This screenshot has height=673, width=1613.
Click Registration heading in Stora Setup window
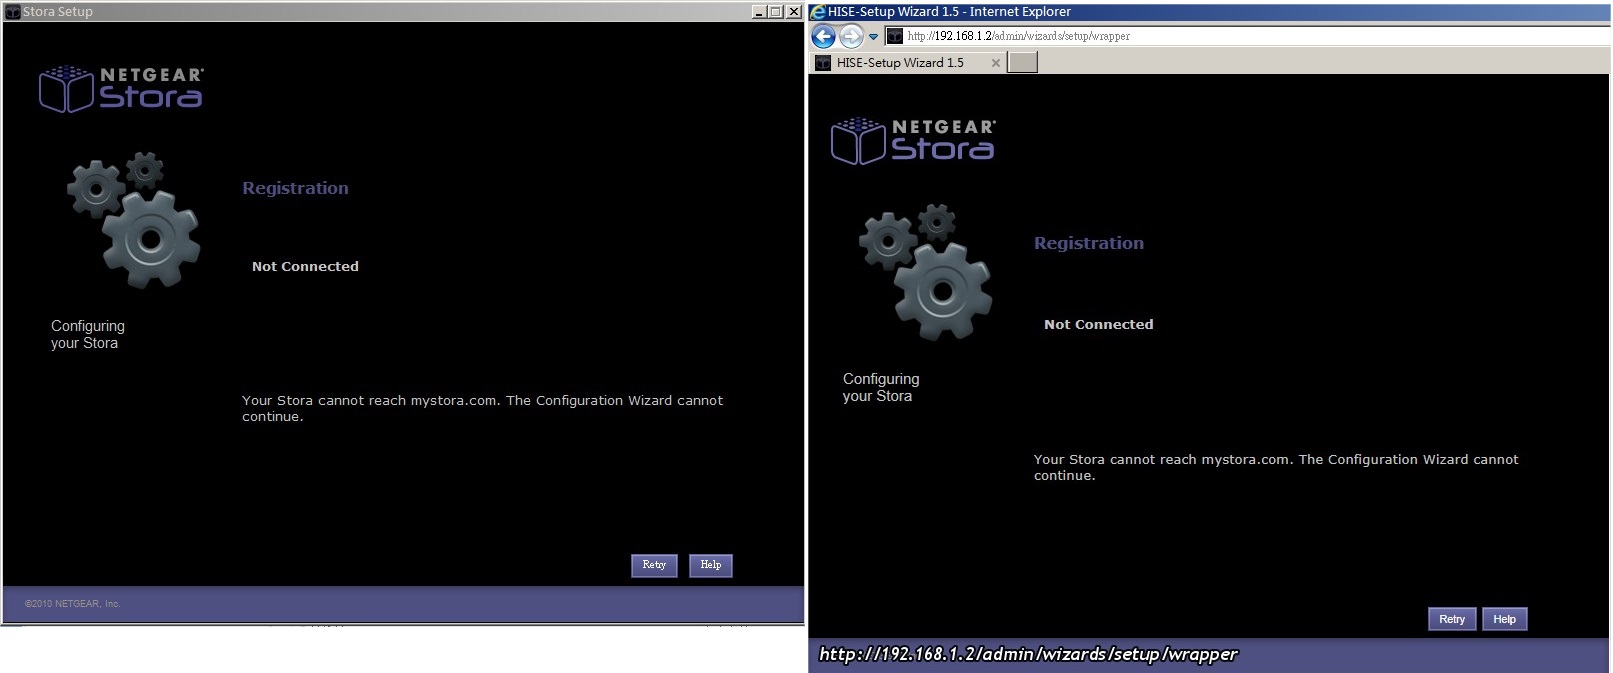point(295,188)
